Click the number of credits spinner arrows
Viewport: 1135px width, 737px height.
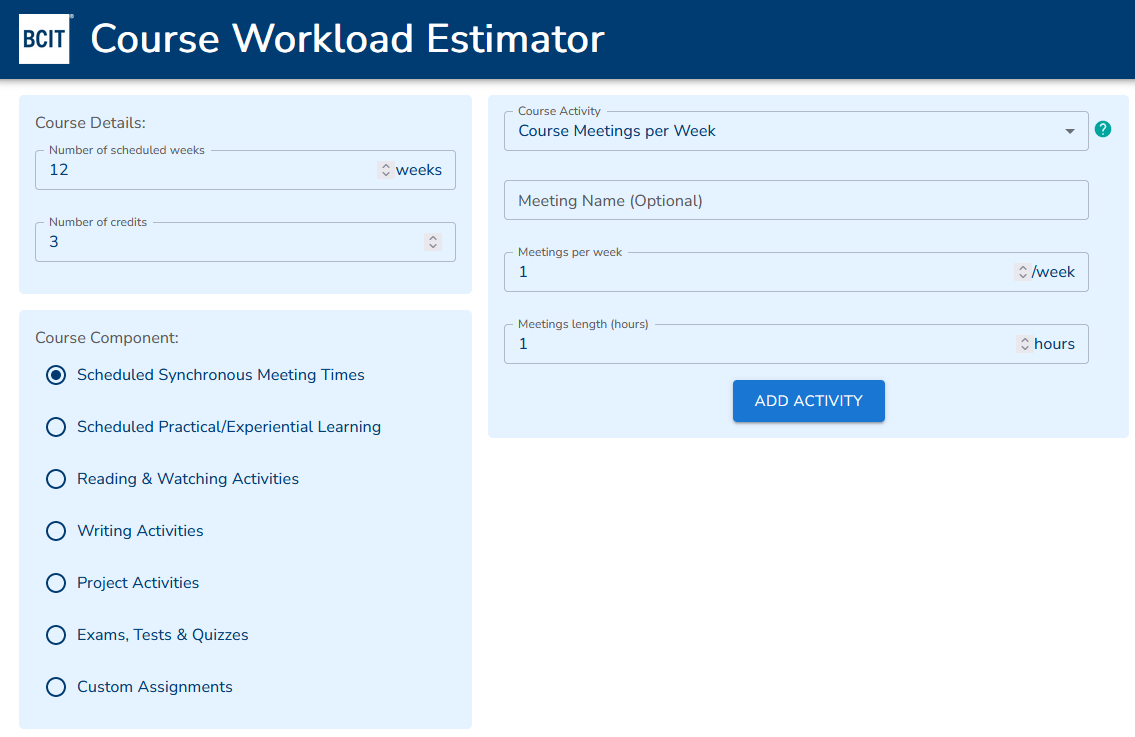[432, 242]
